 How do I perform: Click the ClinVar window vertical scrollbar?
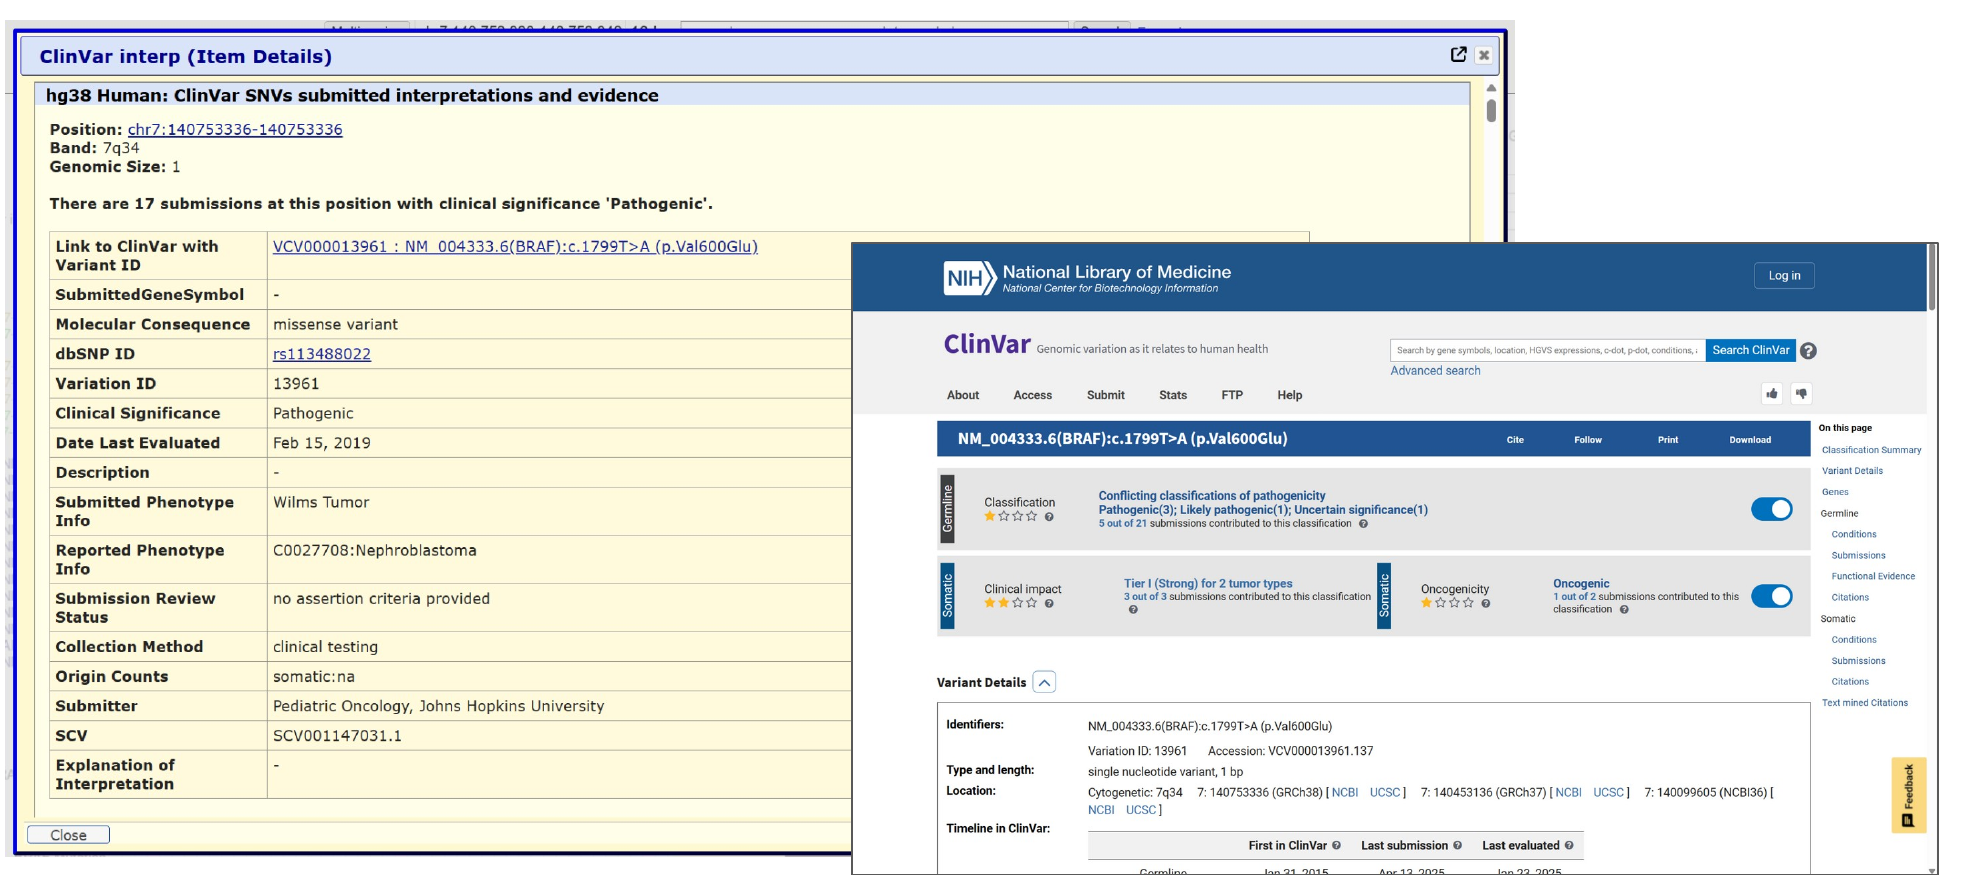[1932, 278]
